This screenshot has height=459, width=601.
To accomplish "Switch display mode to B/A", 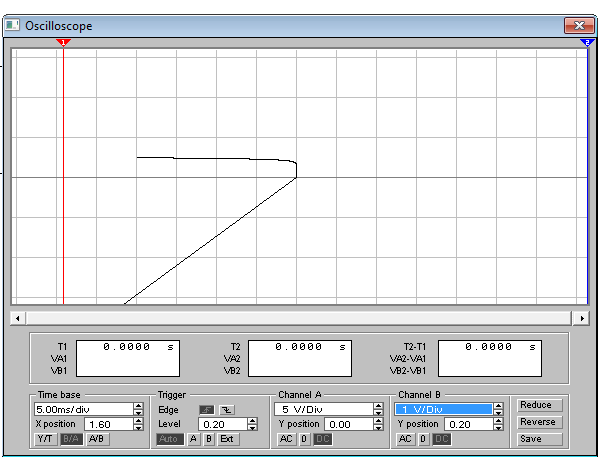I will (x=71, y=439).
